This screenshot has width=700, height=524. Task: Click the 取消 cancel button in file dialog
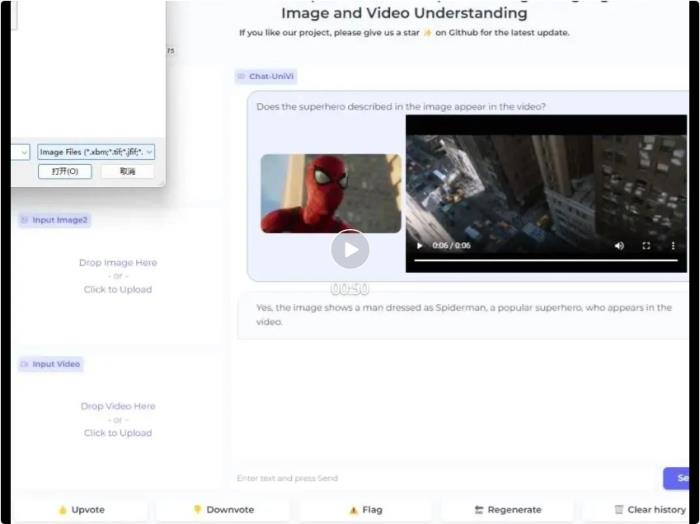click(127, 171)
